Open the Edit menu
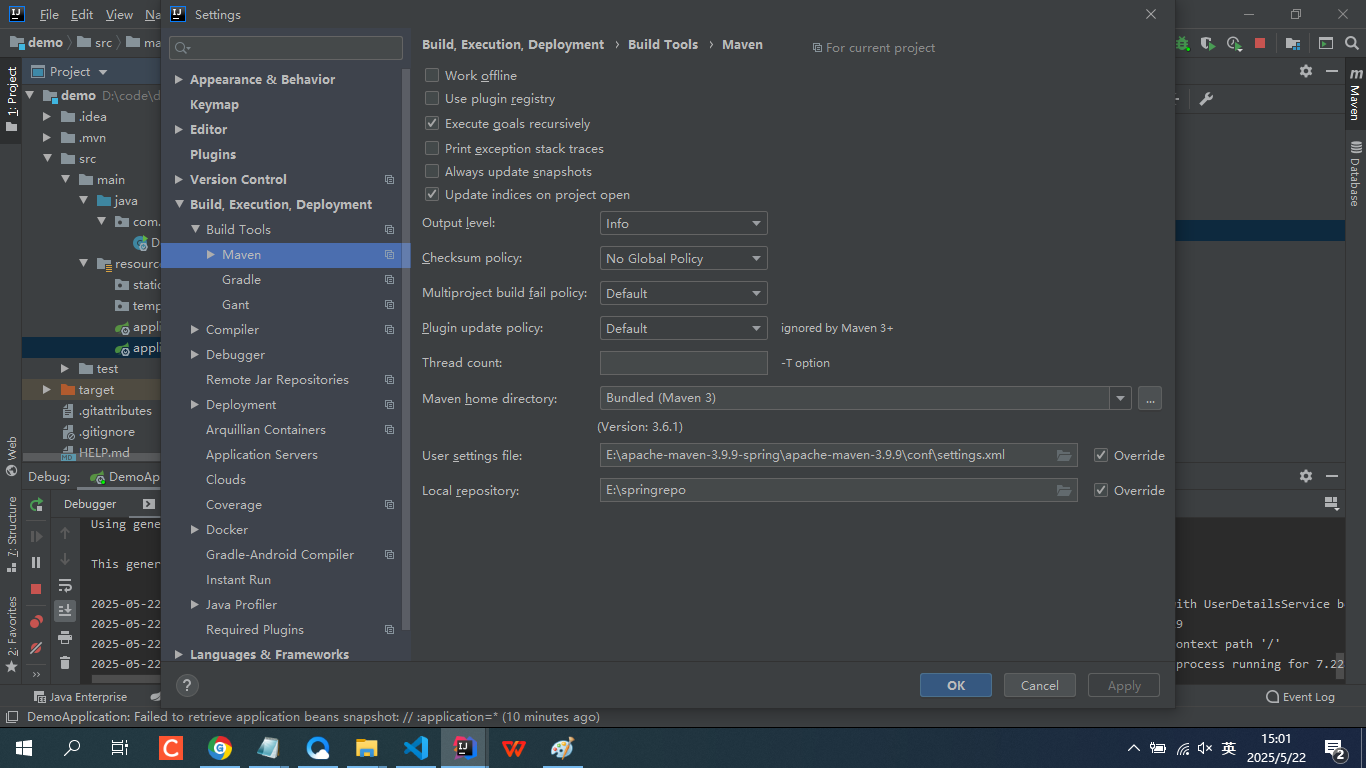The height and width of the screenshot is (768, 1366). [82, 15]
